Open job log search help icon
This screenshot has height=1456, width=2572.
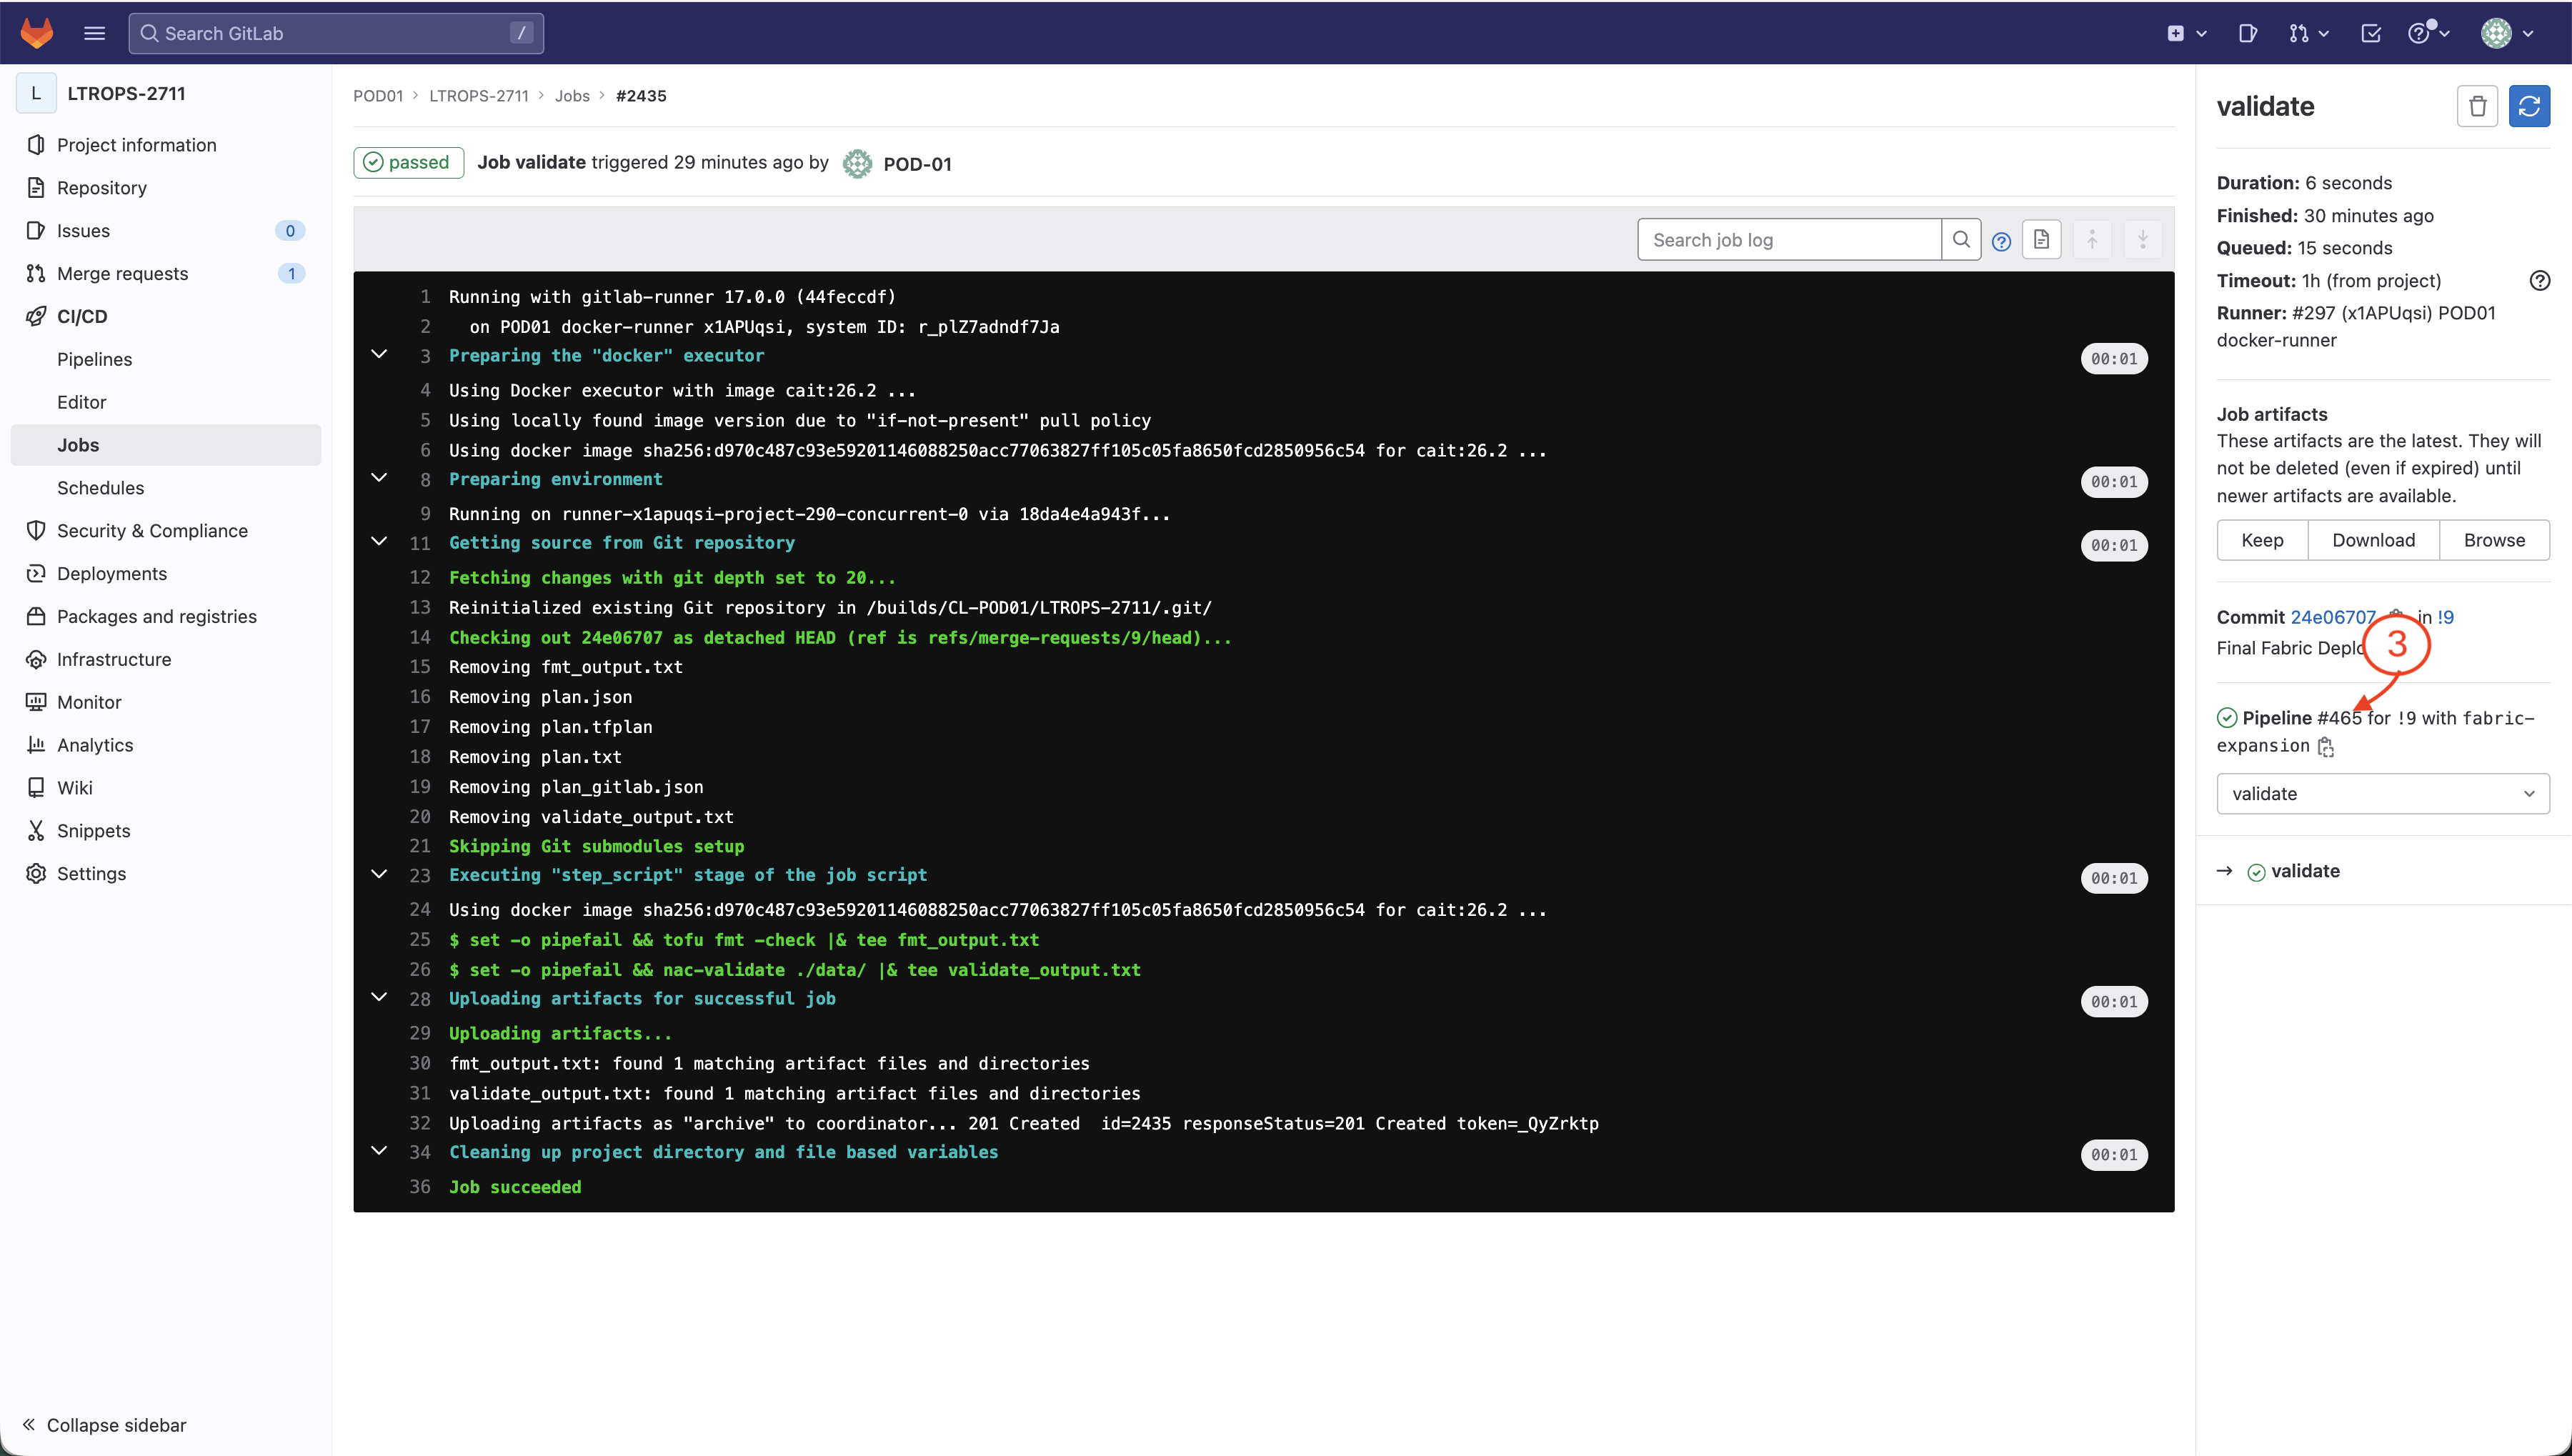[x=2001, y=241]
